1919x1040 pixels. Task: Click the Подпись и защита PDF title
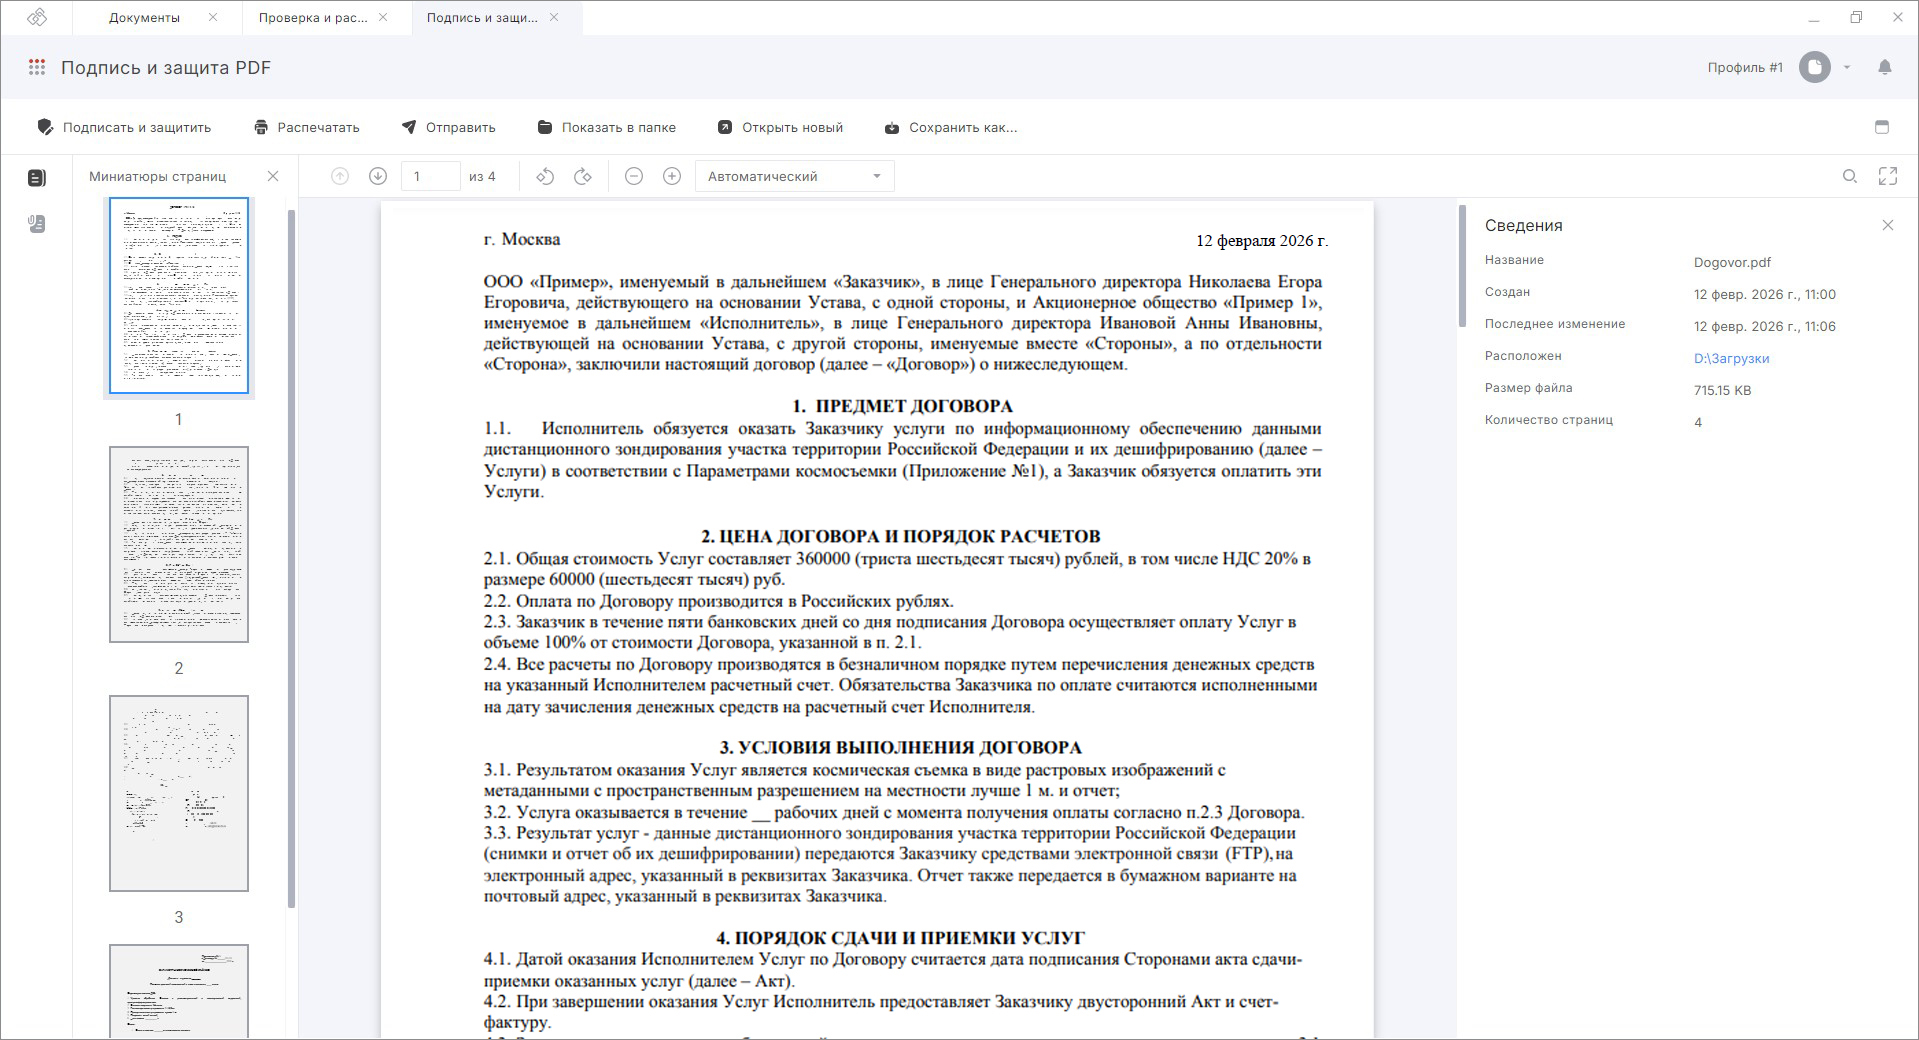pos(166,67)
